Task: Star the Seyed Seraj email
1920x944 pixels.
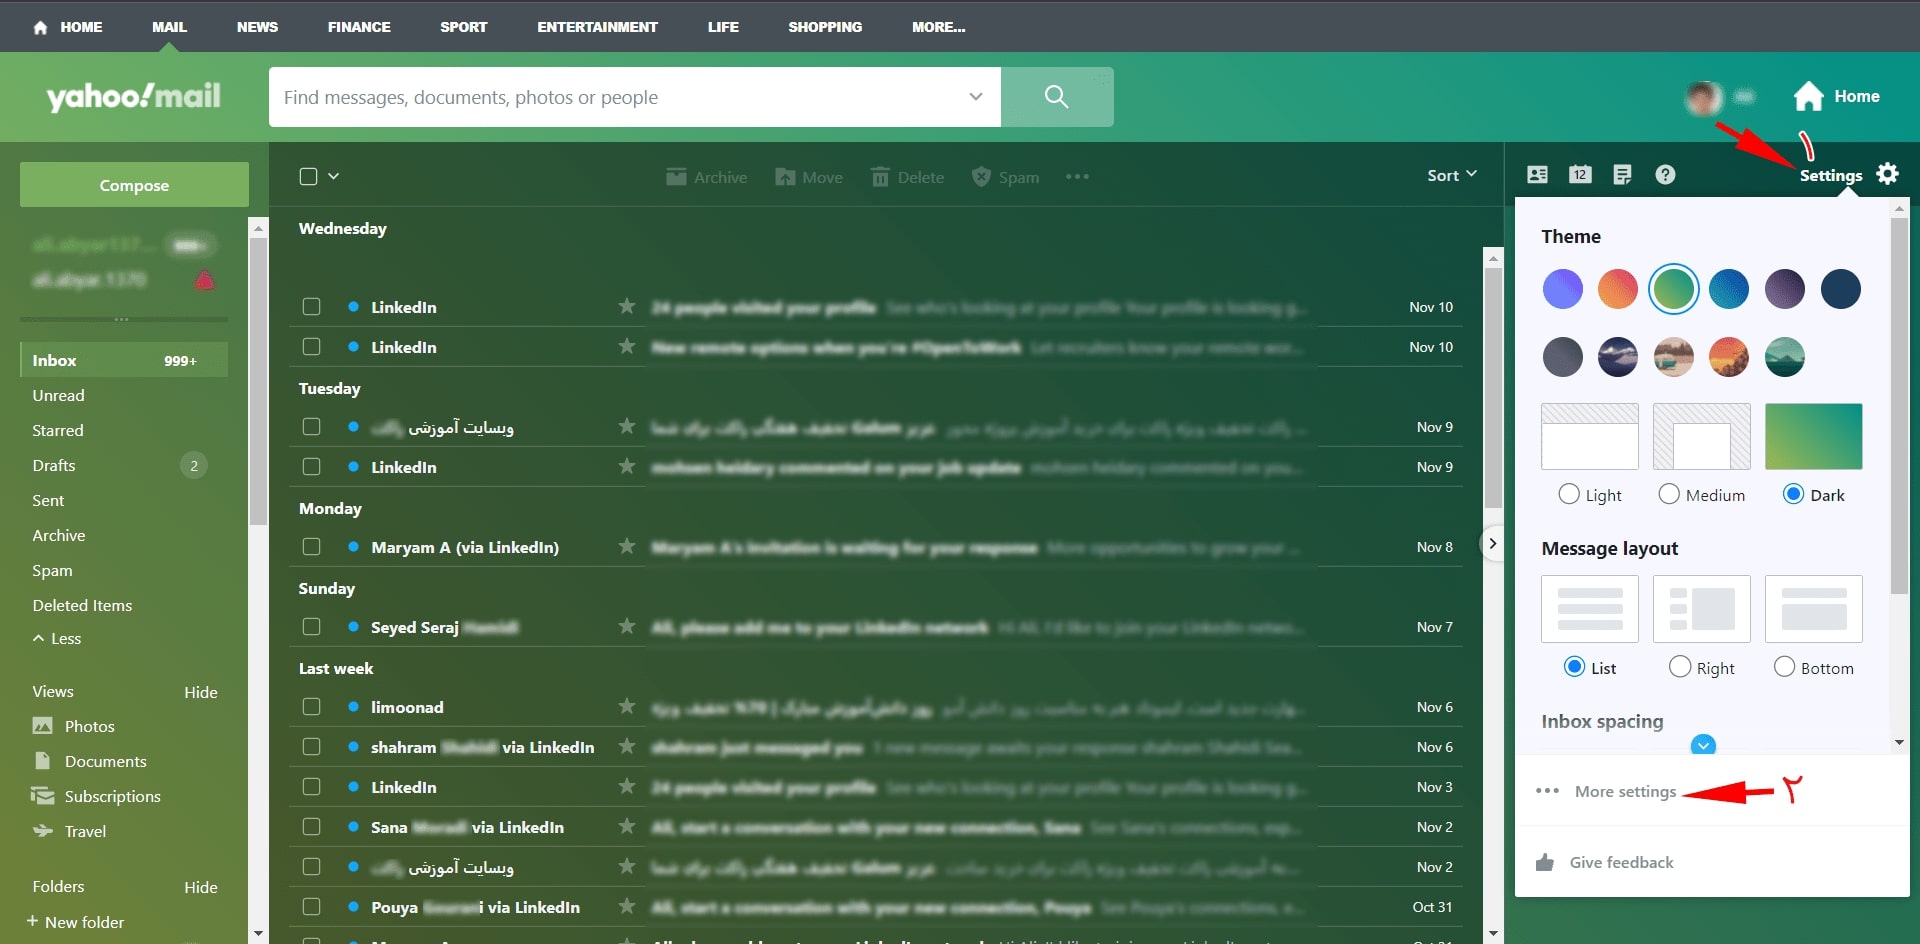Action: click(627, 626)
